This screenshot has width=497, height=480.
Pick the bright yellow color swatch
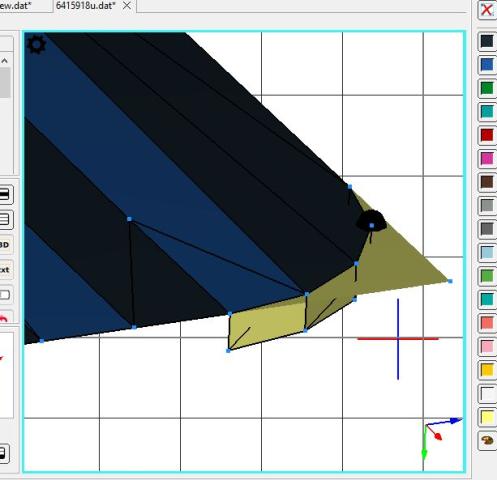487,417
